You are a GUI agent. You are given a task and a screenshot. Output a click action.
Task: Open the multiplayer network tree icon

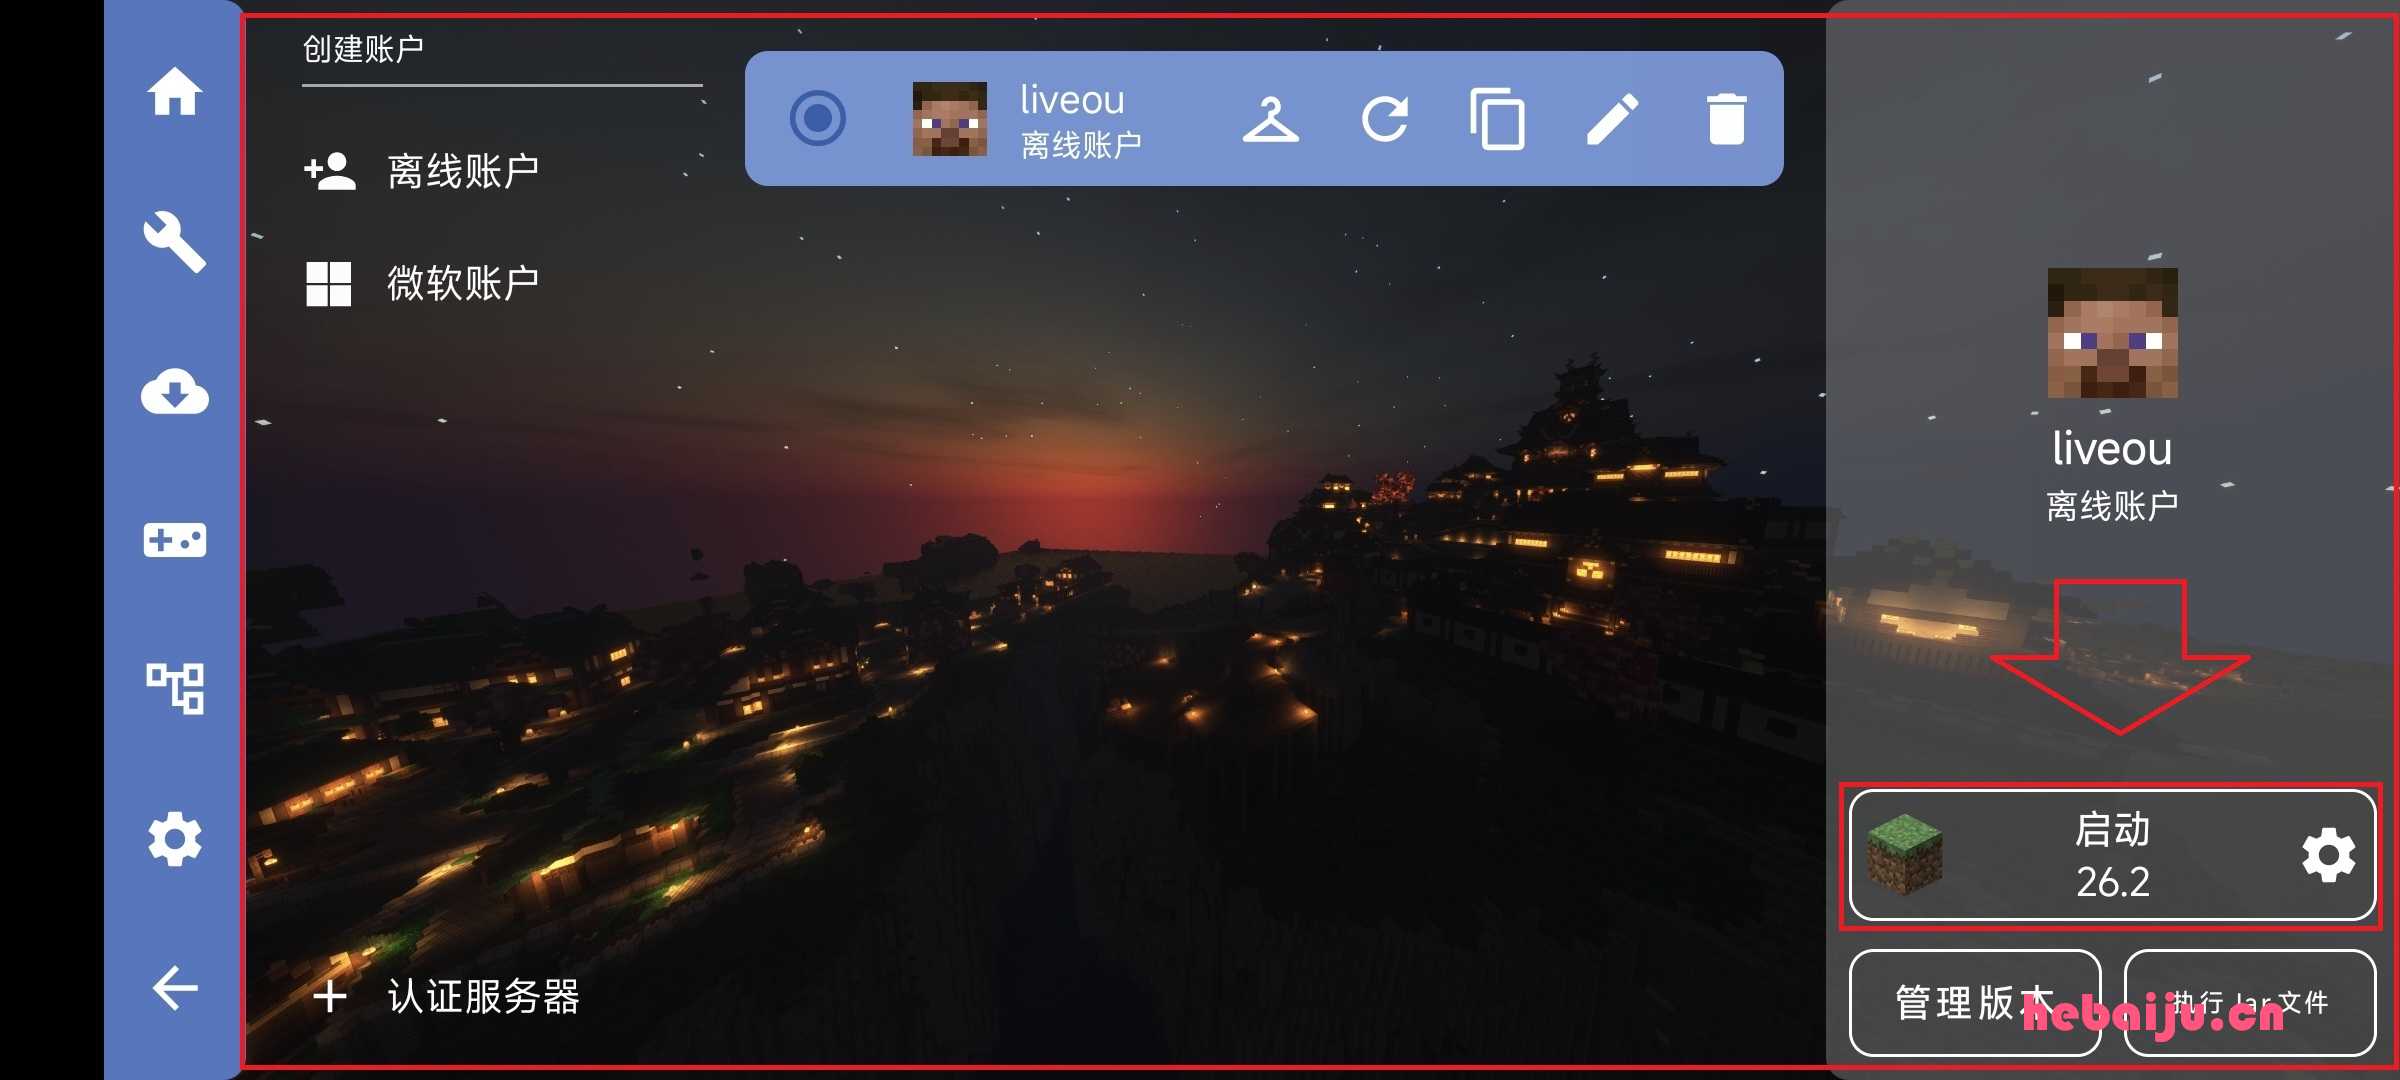175,689
